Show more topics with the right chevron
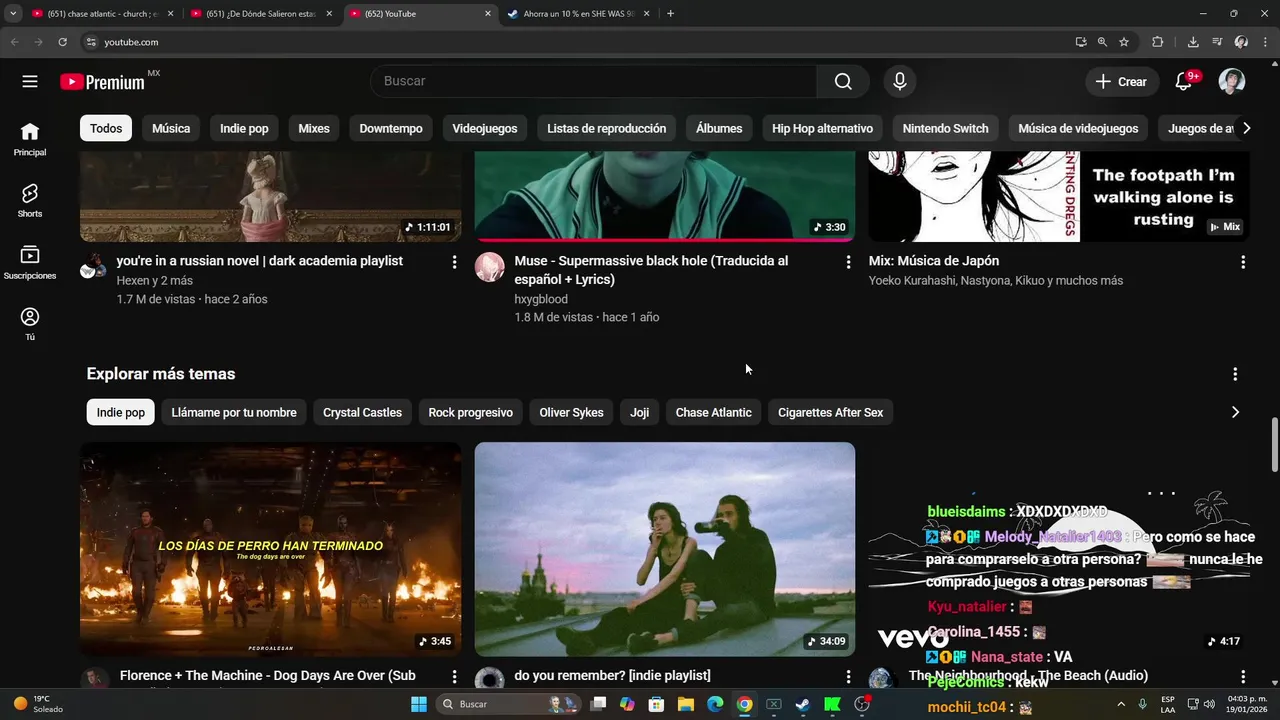1280x720 pixels. click(1235, 412)
